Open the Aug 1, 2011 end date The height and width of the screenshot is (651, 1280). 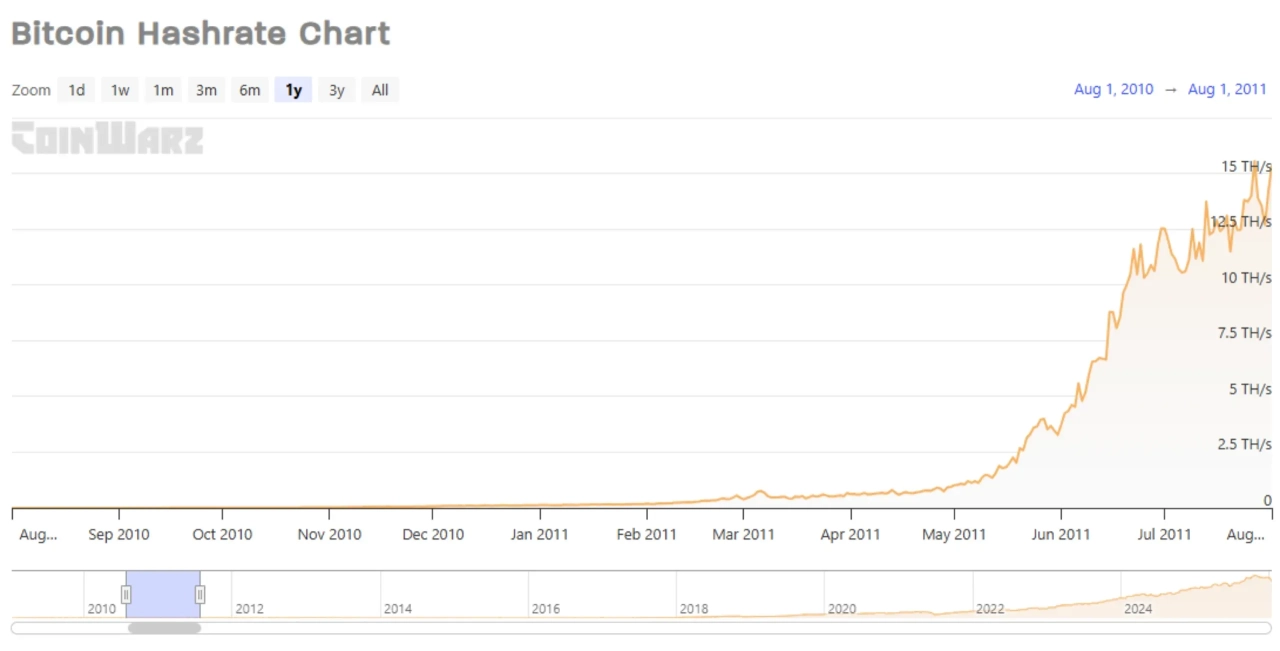click(1227, 89)
